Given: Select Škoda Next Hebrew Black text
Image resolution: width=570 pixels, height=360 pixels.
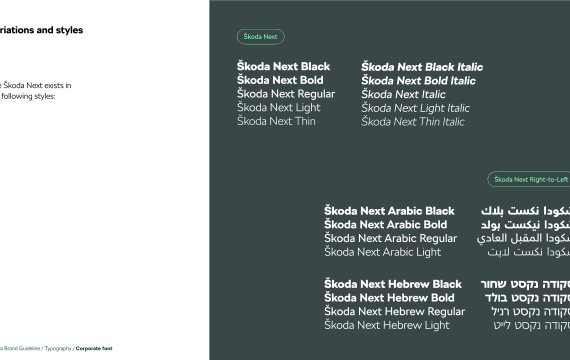Looking at the screenshot, I should tap(393, 284).
